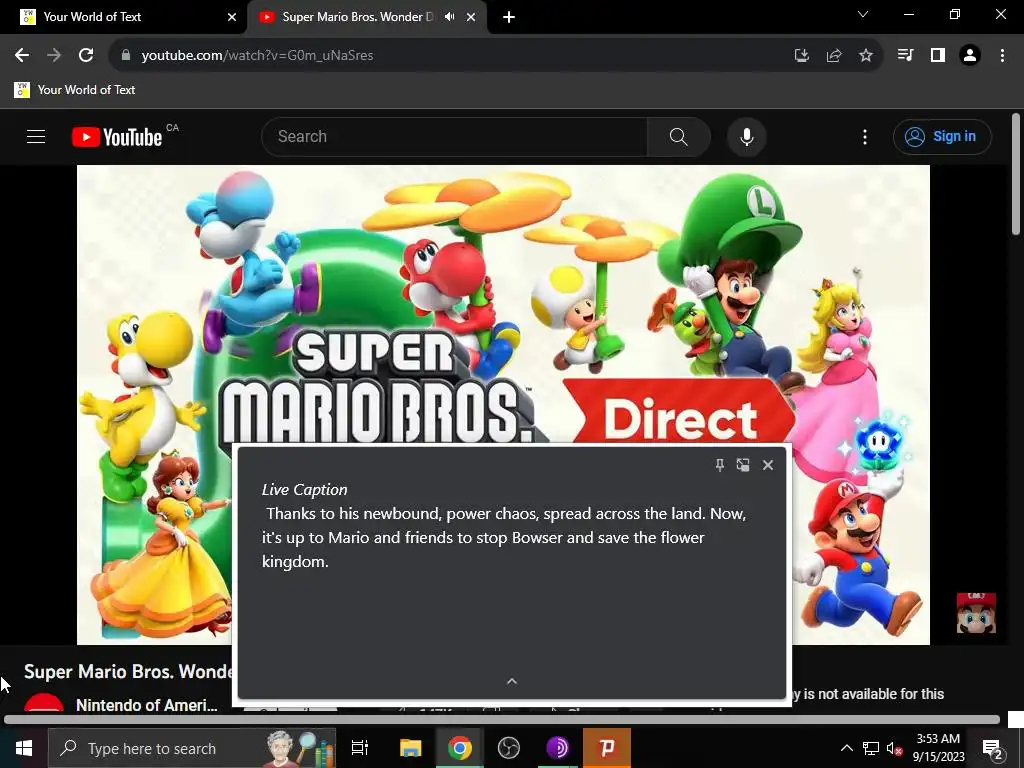Open the tab search dropdown arrow
The width and height of the screenshot is (1024, 768).
click(863, 14)
